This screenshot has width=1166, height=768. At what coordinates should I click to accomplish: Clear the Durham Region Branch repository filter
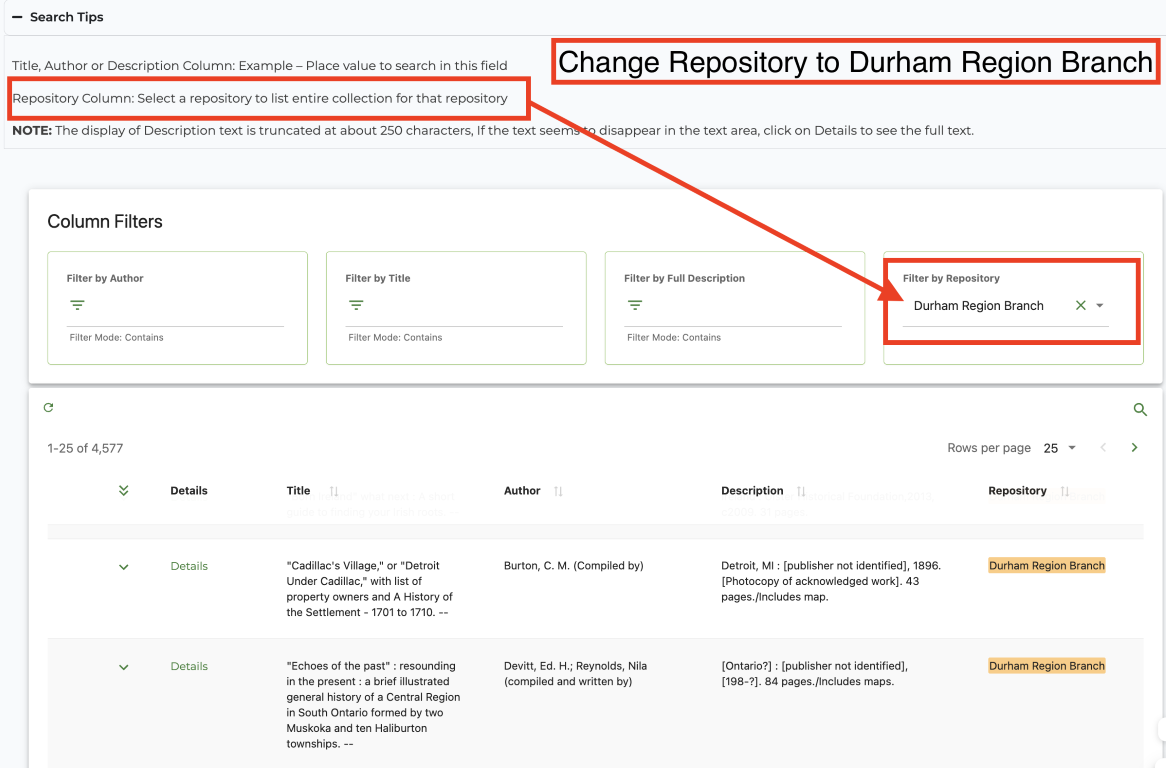(1080, 305)
